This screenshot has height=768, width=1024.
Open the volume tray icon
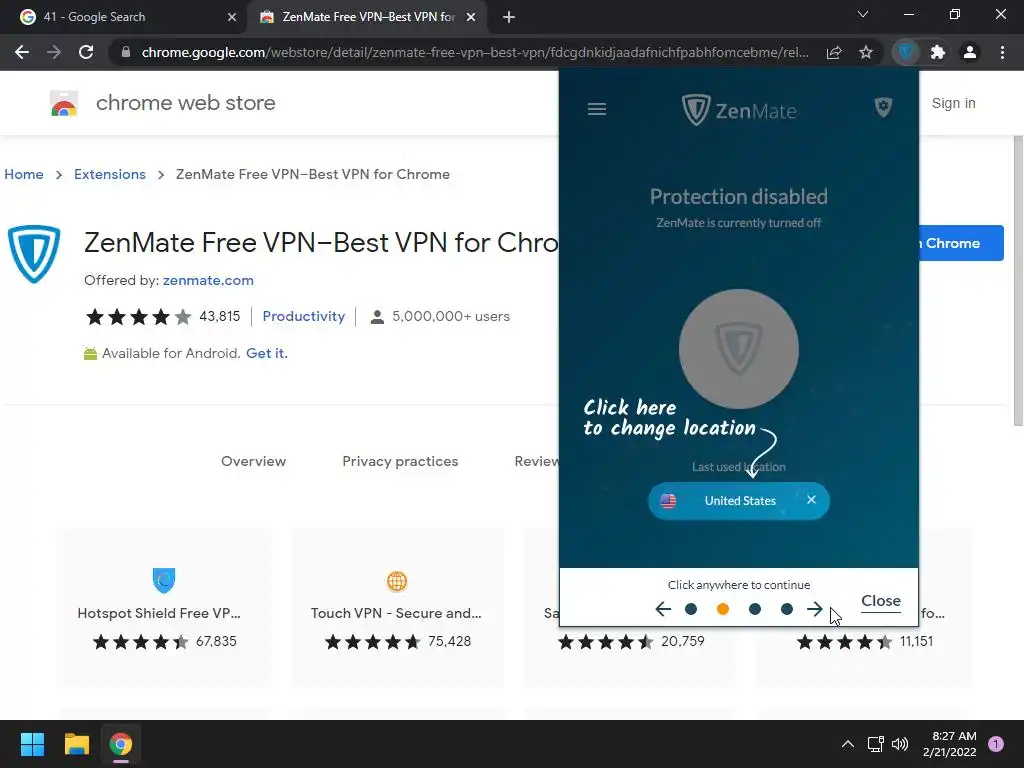[900, 744]
